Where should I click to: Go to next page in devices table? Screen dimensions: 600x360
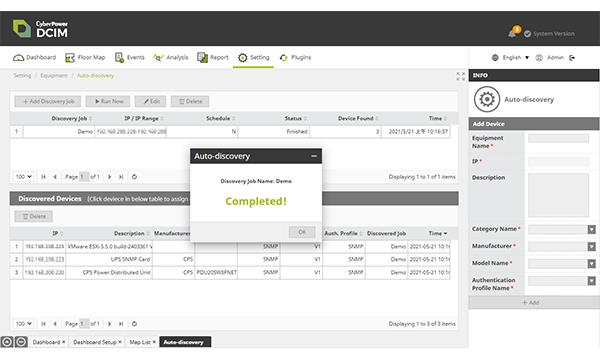[x=109, y=324]
